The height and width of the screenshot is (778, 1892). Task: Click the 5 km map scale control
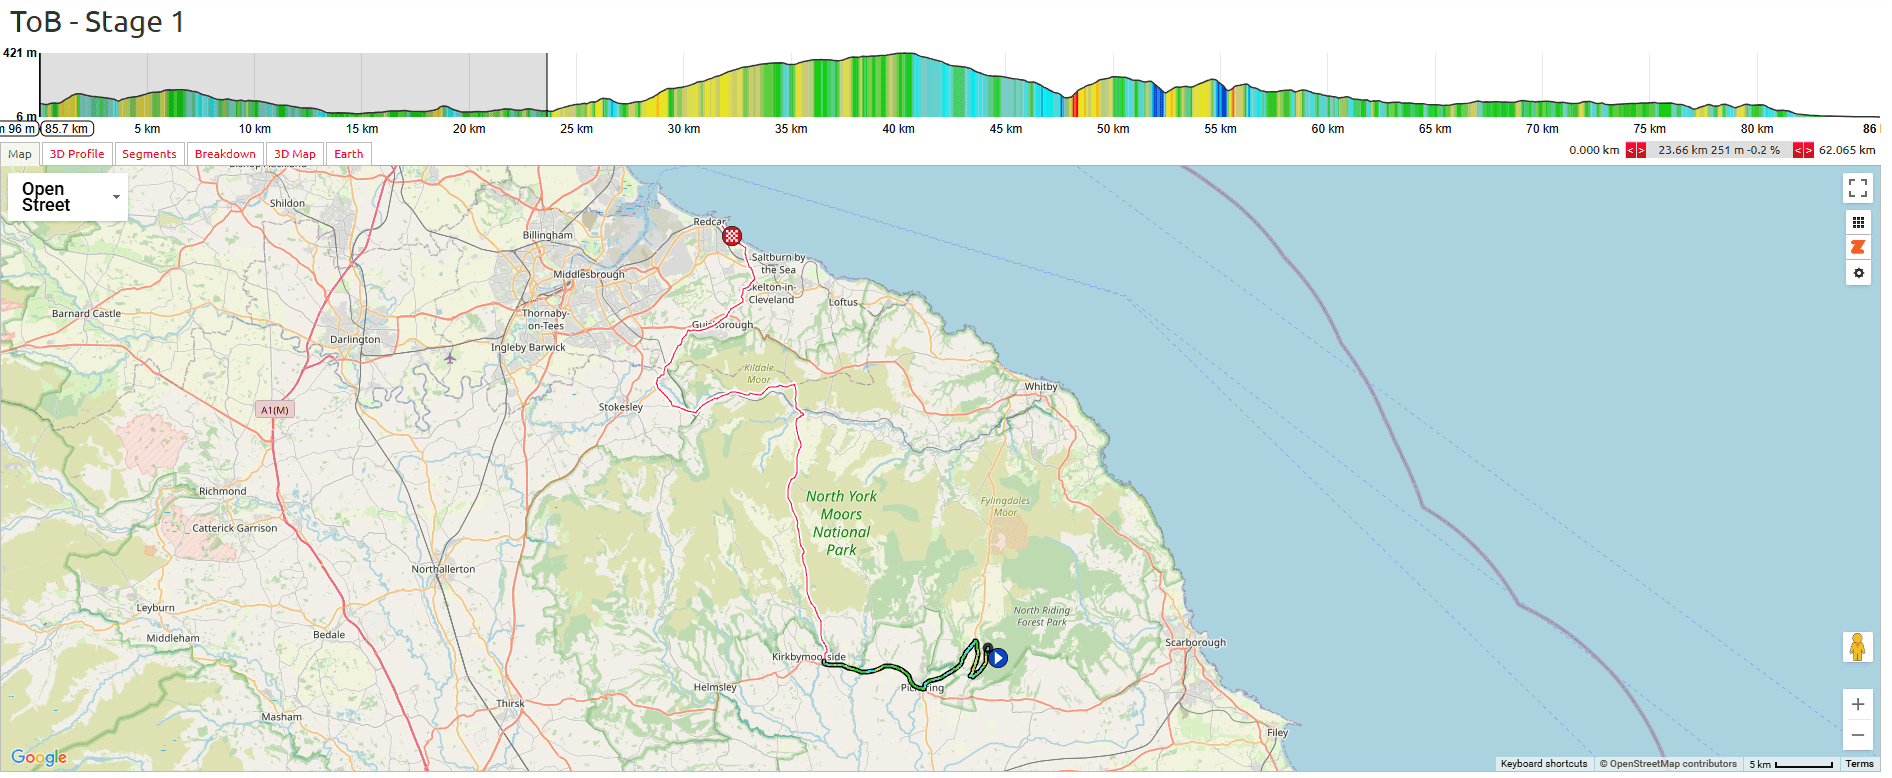coord(1790,764)
